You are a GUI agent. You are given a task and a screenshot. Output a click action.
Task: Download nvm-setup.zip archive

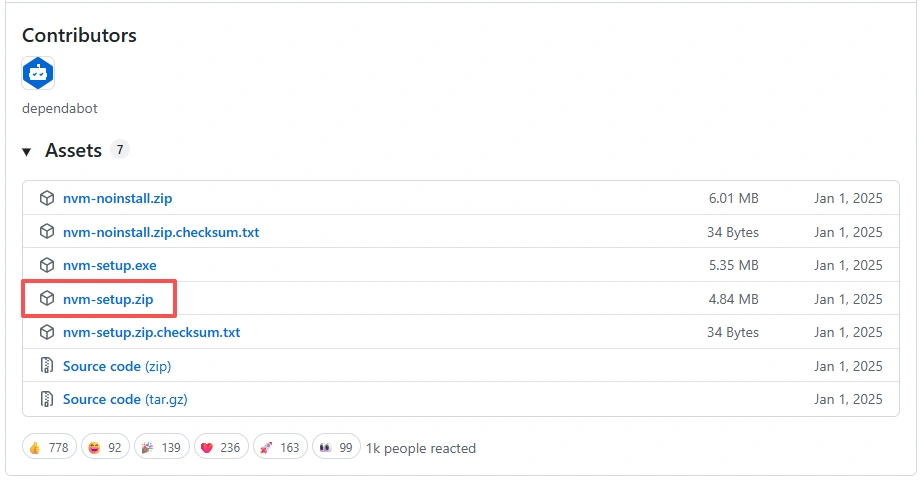pyautogui.click(x=108, y=299)
